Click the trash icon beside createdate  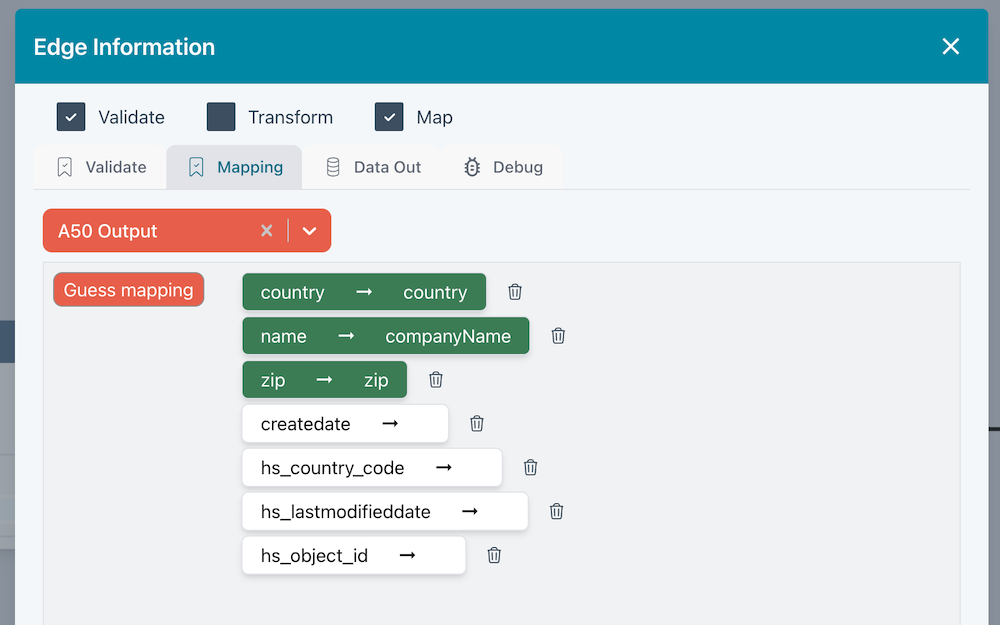477,424
